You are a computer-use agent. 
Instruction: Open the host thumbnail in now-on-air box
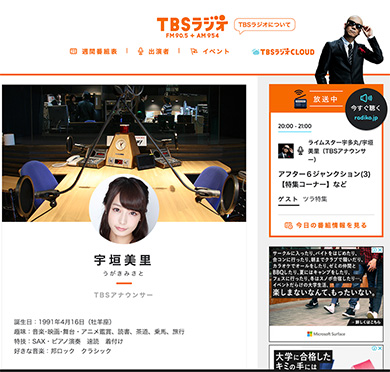tap(286, 151)
